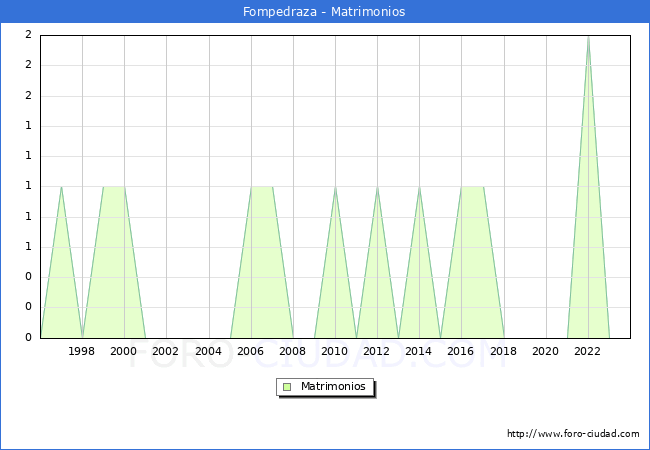Click the chart title Fompedraza - Matrimonios

(324, 12)
